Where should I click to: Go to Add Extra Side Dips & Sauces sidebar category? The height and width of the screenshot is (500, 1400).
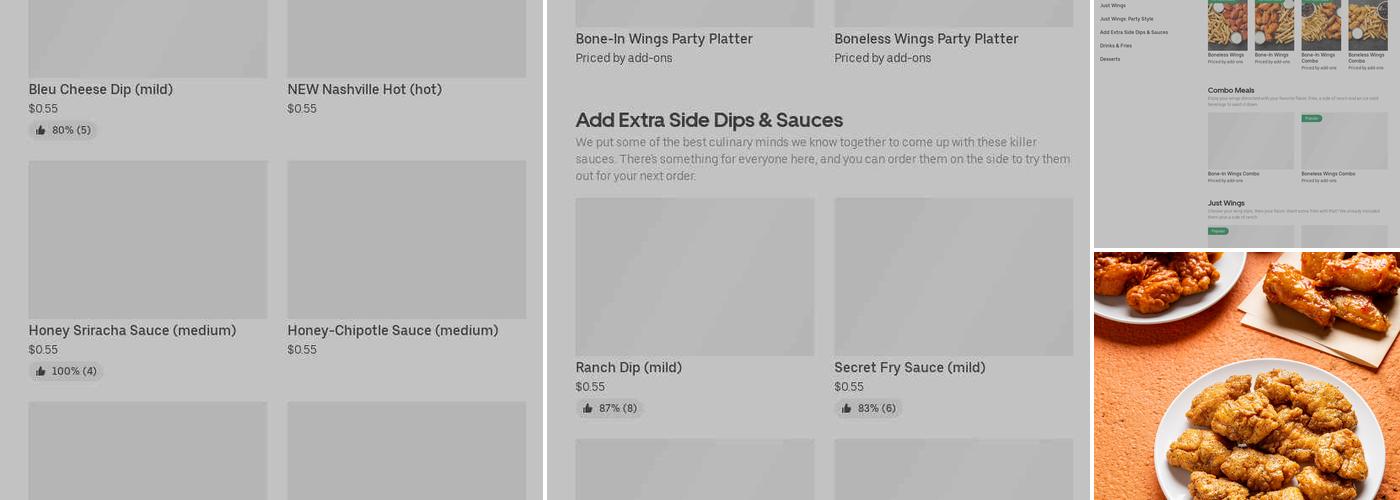1133,32
